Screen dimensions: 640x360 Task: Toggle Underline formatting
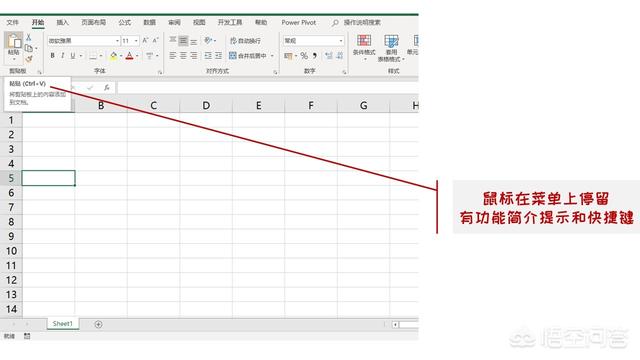pos(73,56)
